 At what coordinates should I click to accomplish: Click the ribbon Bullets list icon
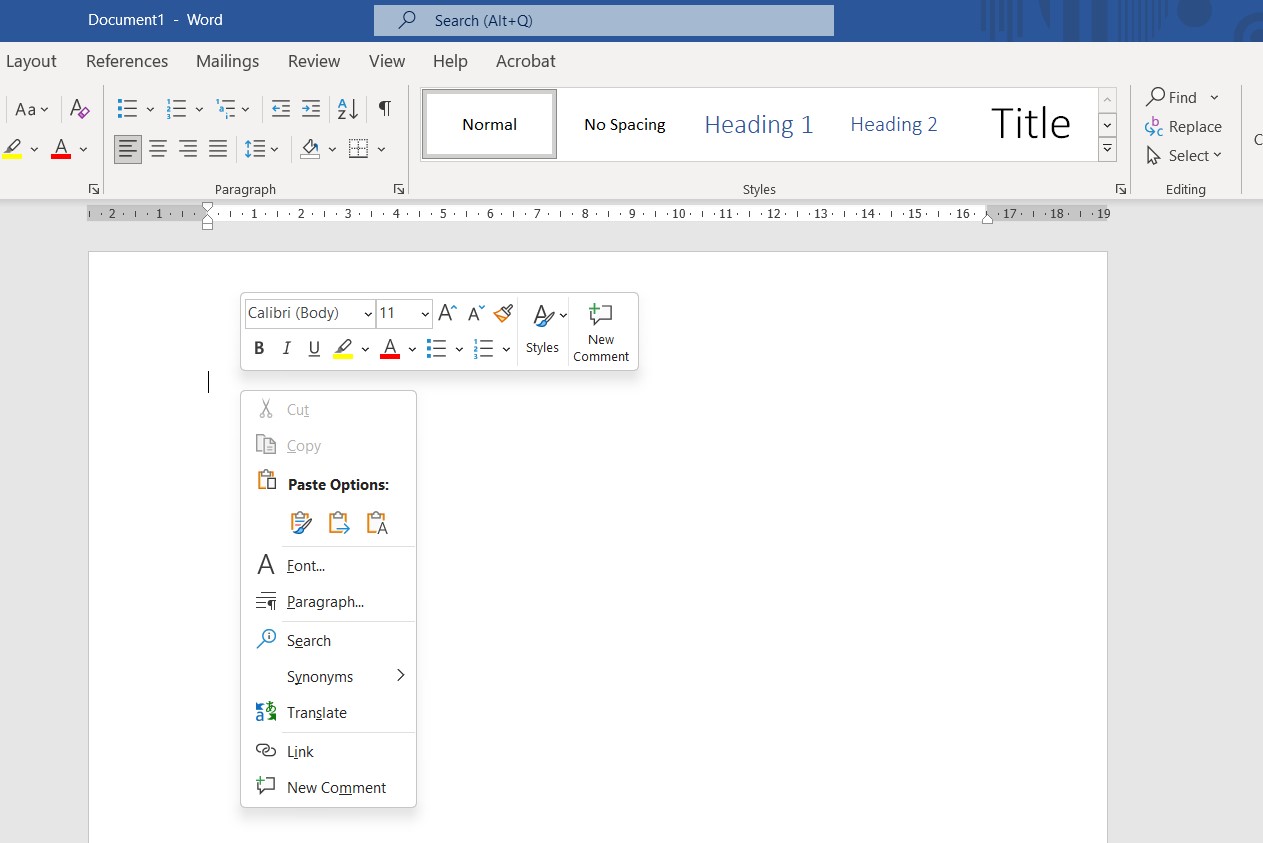click(x=127, y=109)
